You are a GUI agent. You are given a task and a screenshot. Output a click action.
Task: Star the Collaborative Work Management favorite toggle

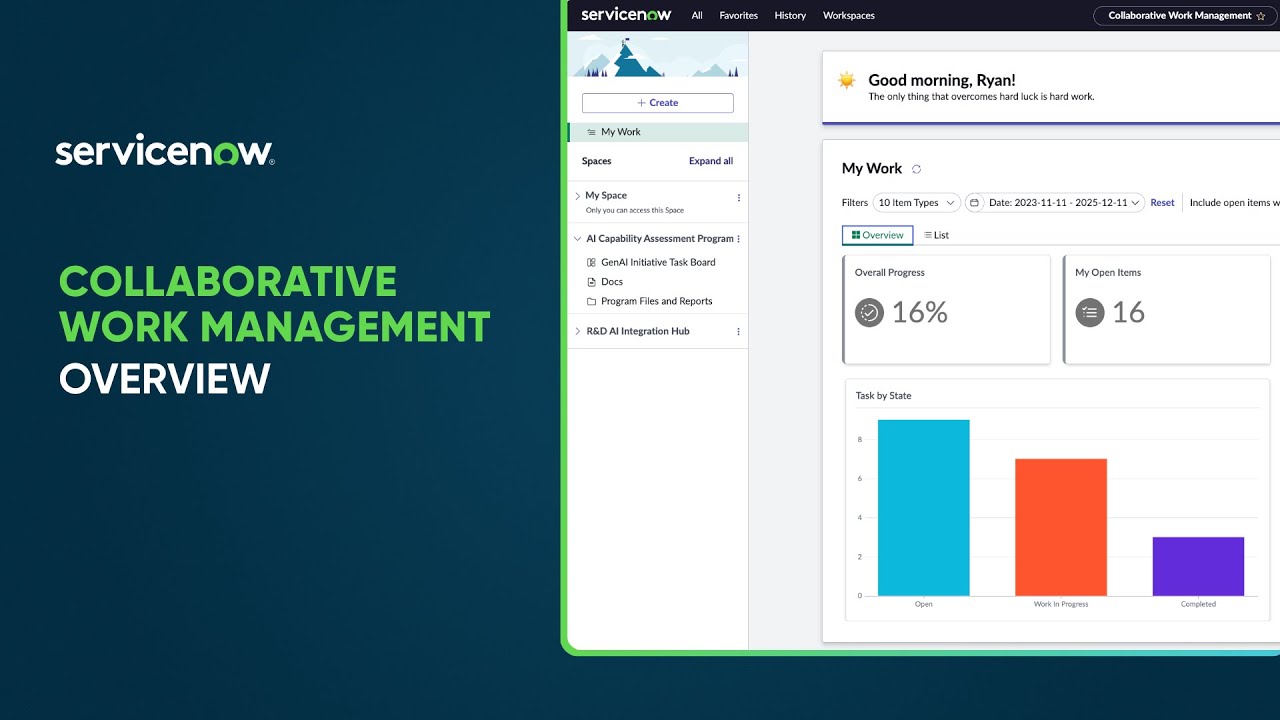tap(1262, 15)
